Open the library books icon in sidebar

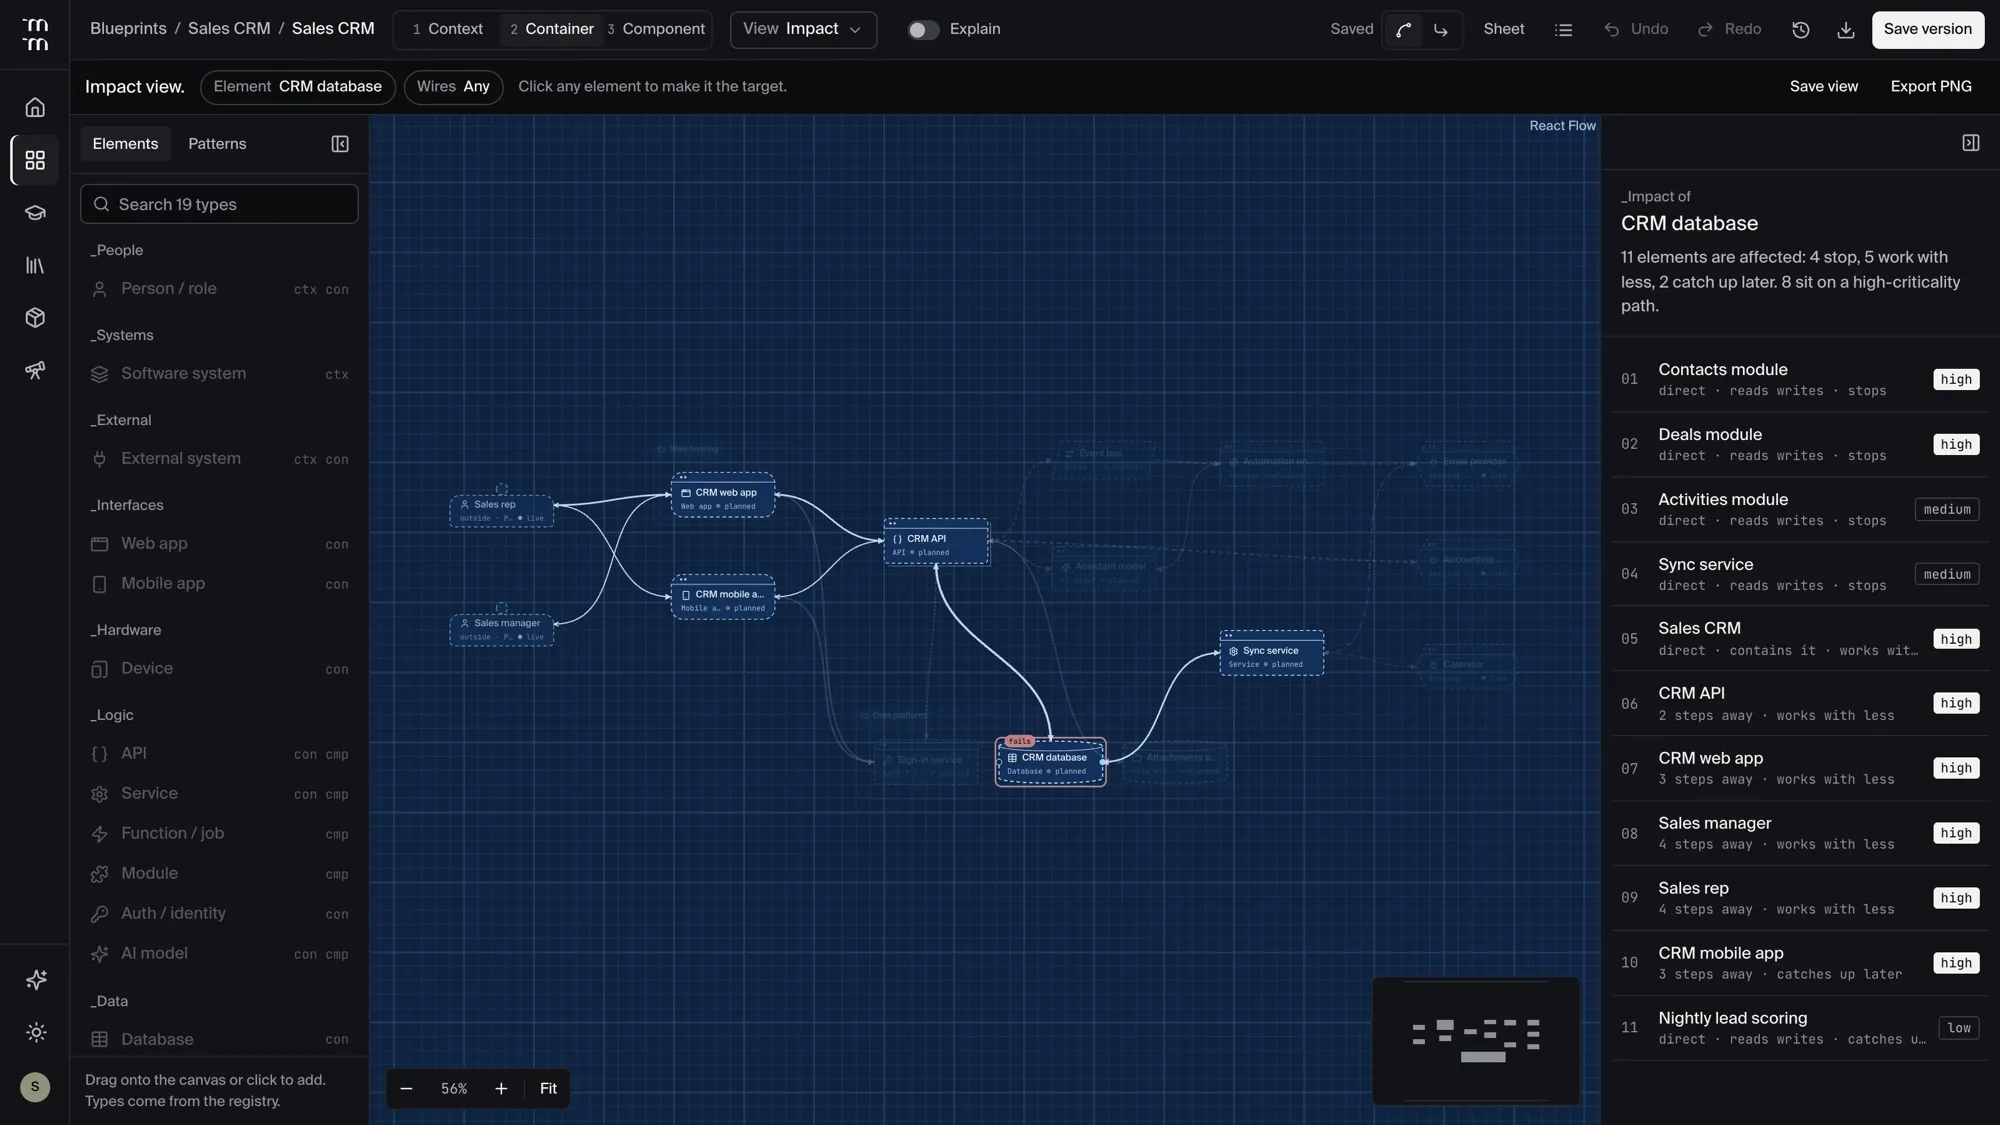click(35, 266)
